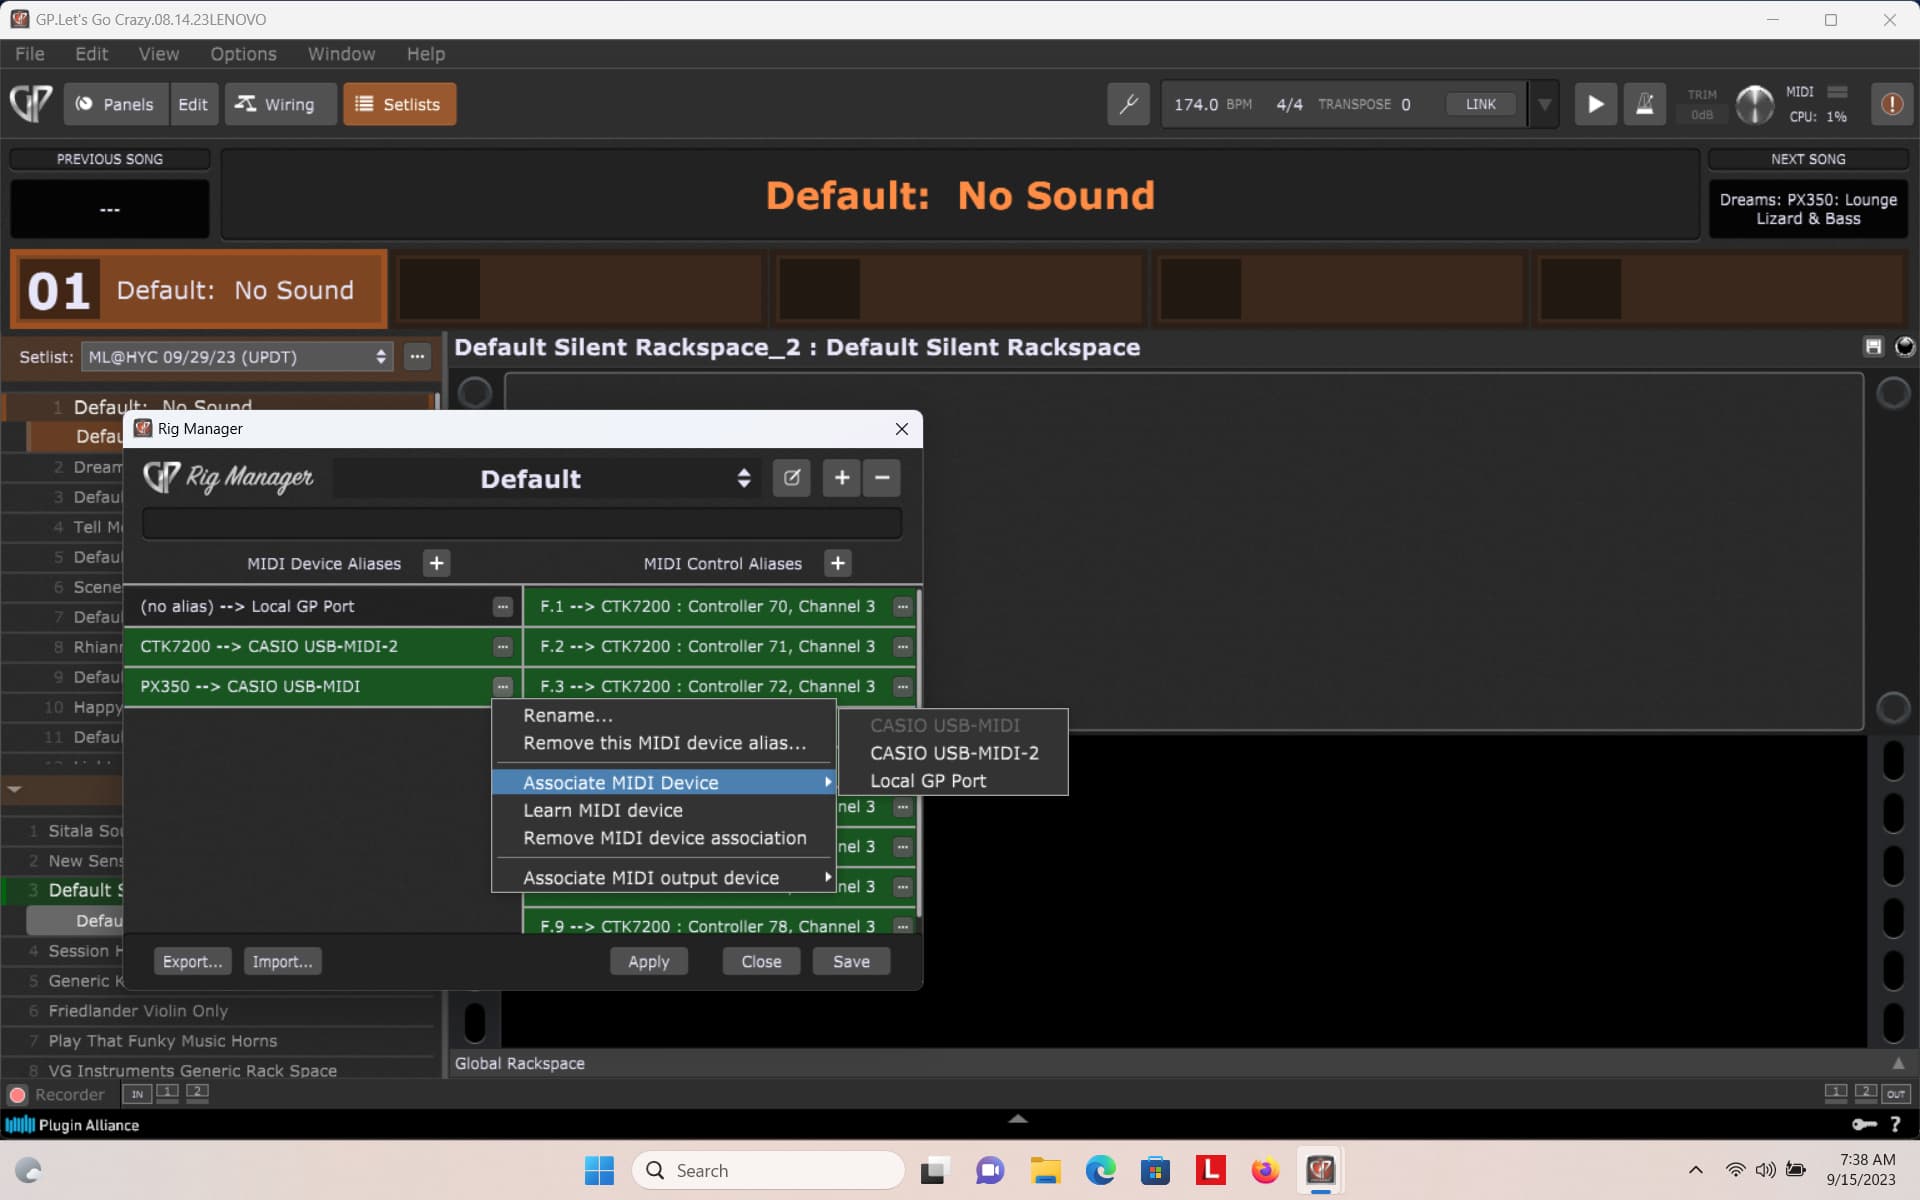The image size is (1920, 1200).
Task: Click the save rackspace disk icon
Action: 1874,346
